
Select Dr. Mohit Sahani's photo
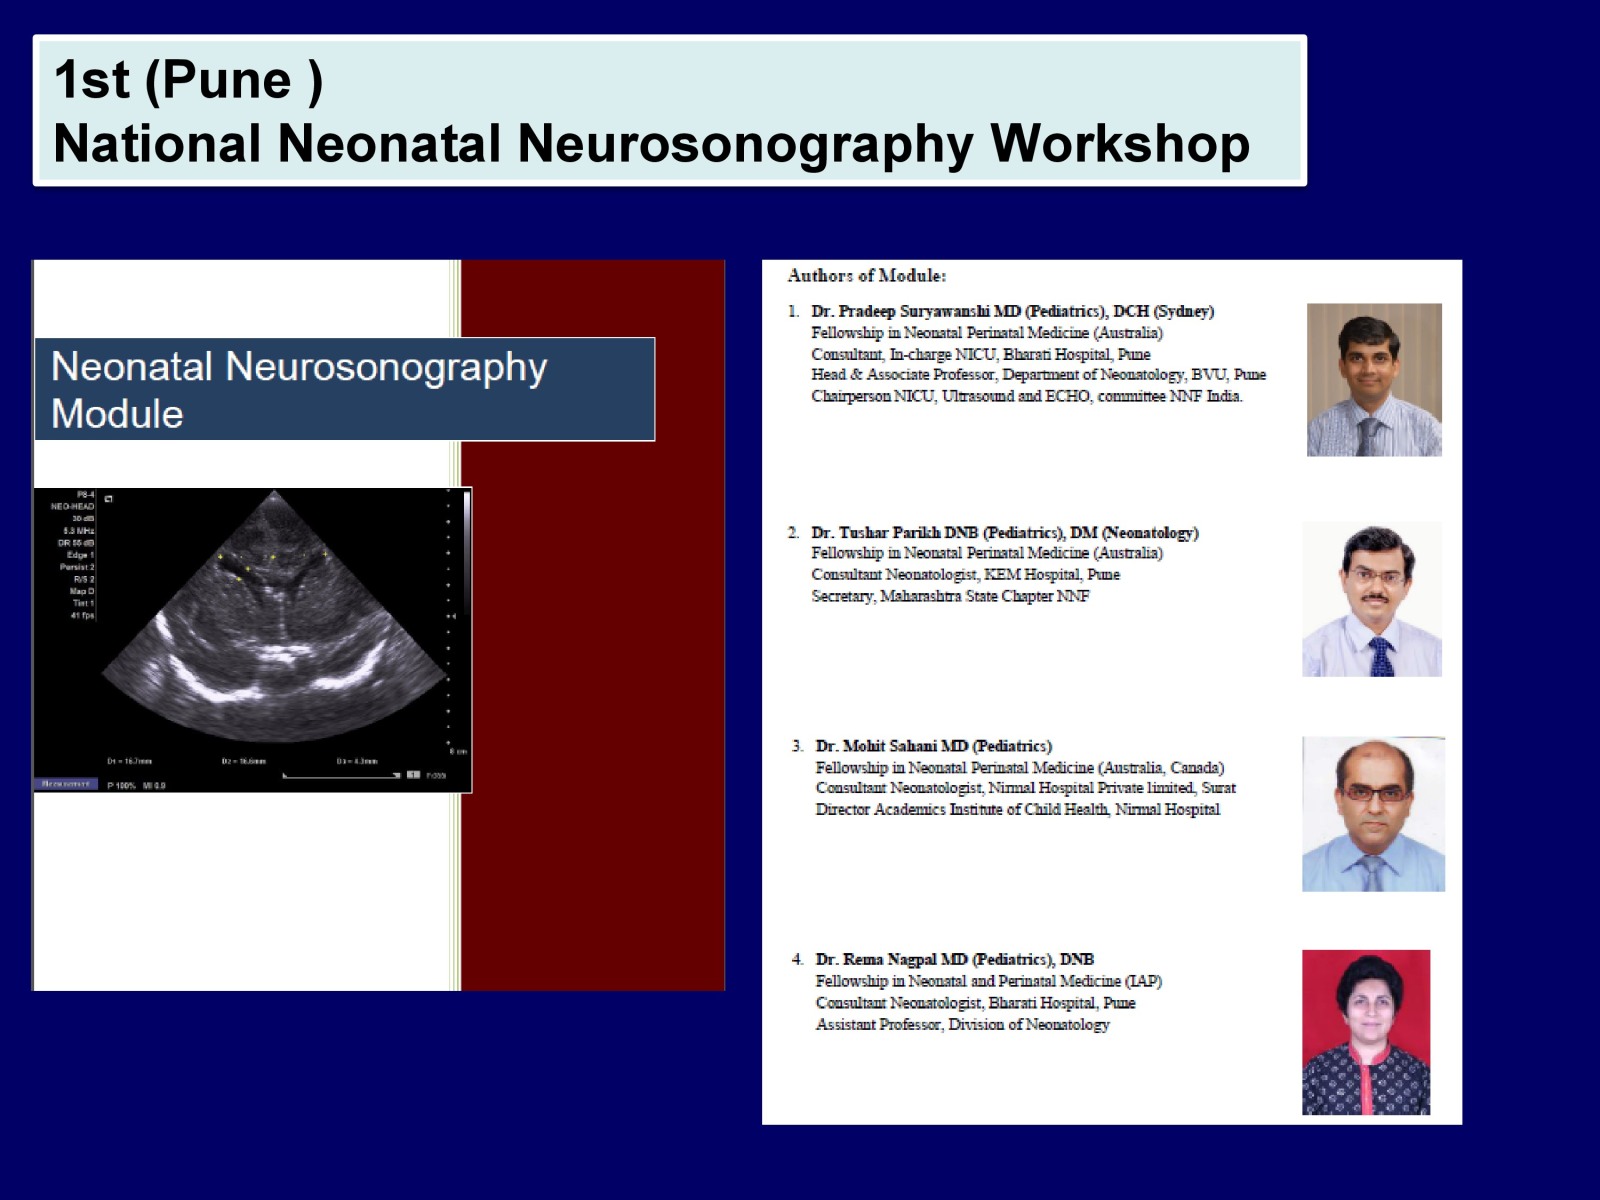[x=1373, y=814]
